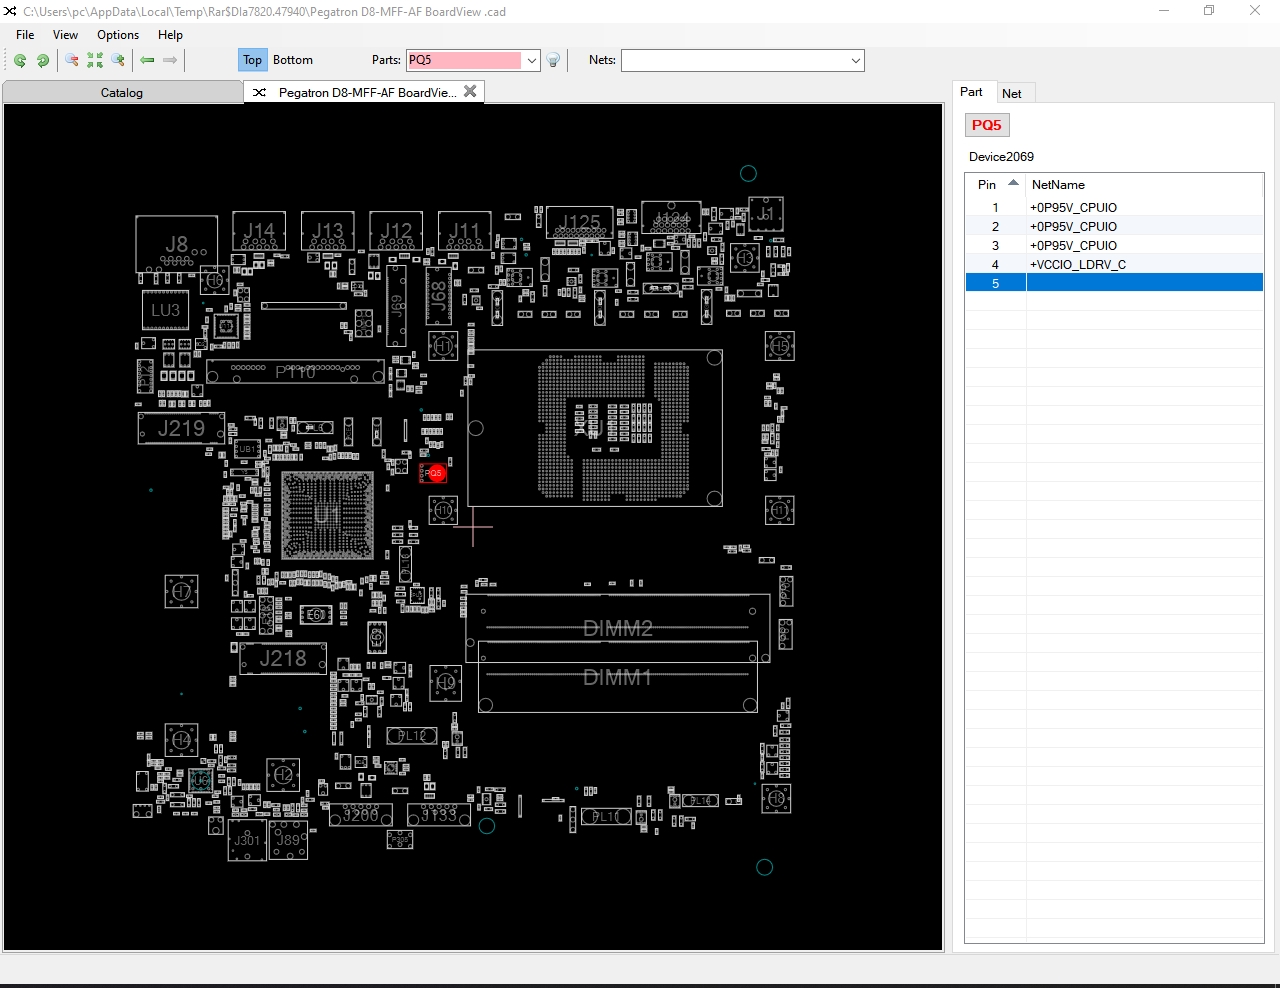1280x988 pixels.
Task: Click the red PQ5 part button
Action: [x=986, y=125]
